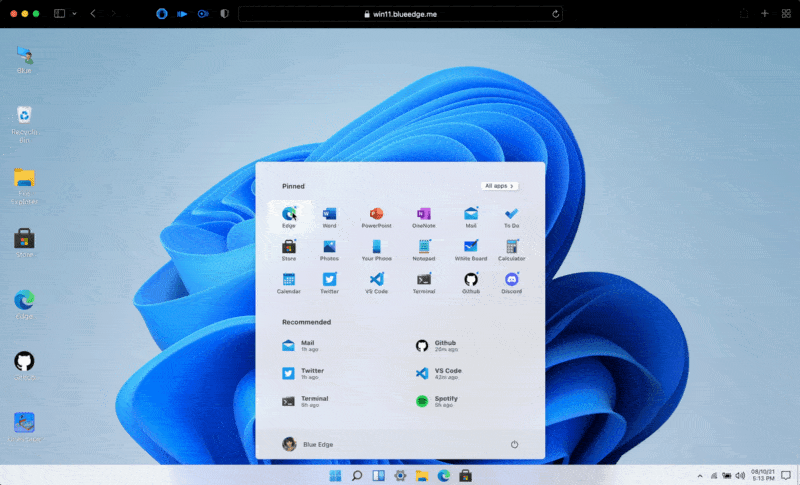
Task: Select the bottom desktop icon below Github
Action: [x=24, y=427]
